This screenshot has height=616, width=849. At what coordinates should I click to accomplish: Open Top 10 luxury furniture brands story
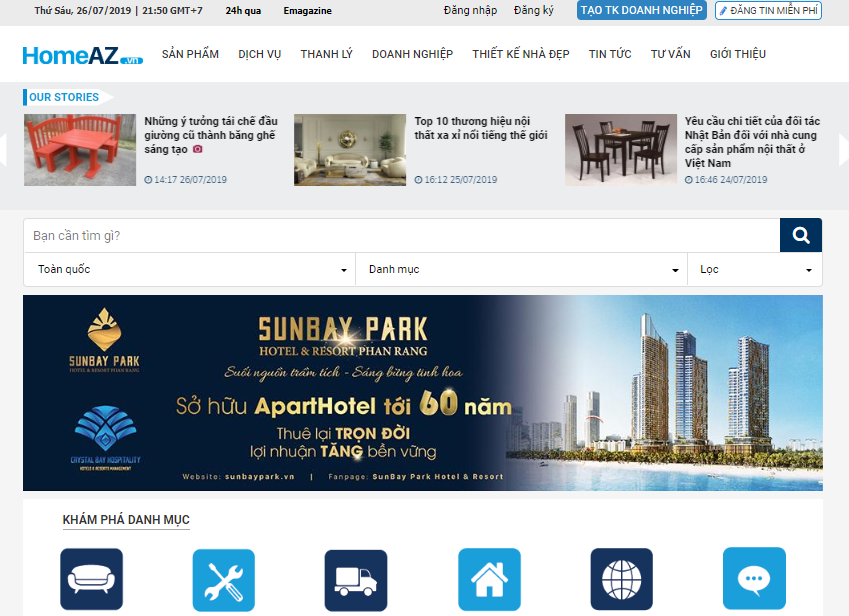click(x=481, y=128)
